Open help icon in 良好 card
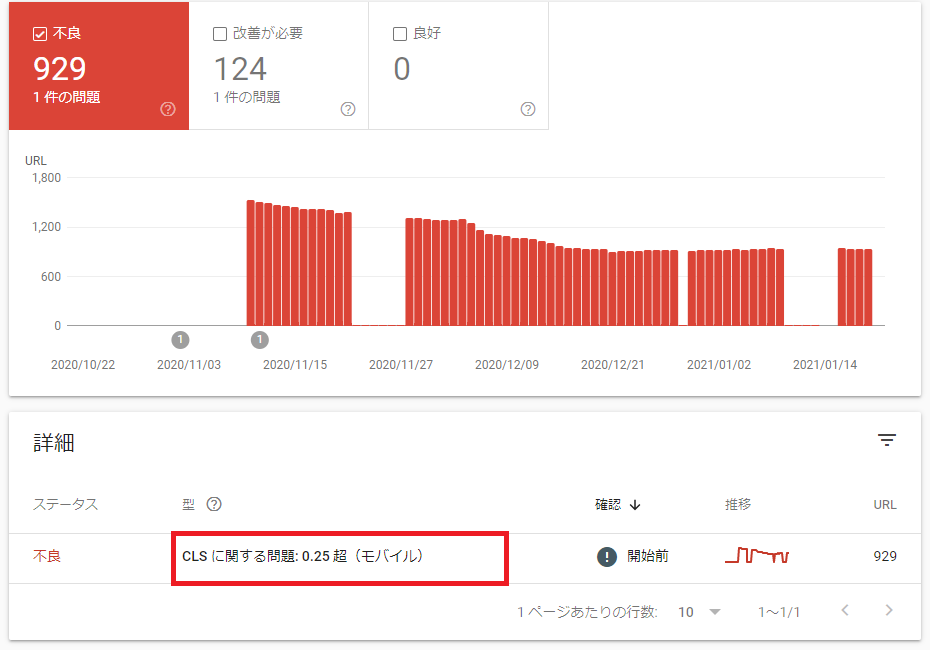Image resolution: width=930 pixels, height=650 pixels. pos(528,109)
